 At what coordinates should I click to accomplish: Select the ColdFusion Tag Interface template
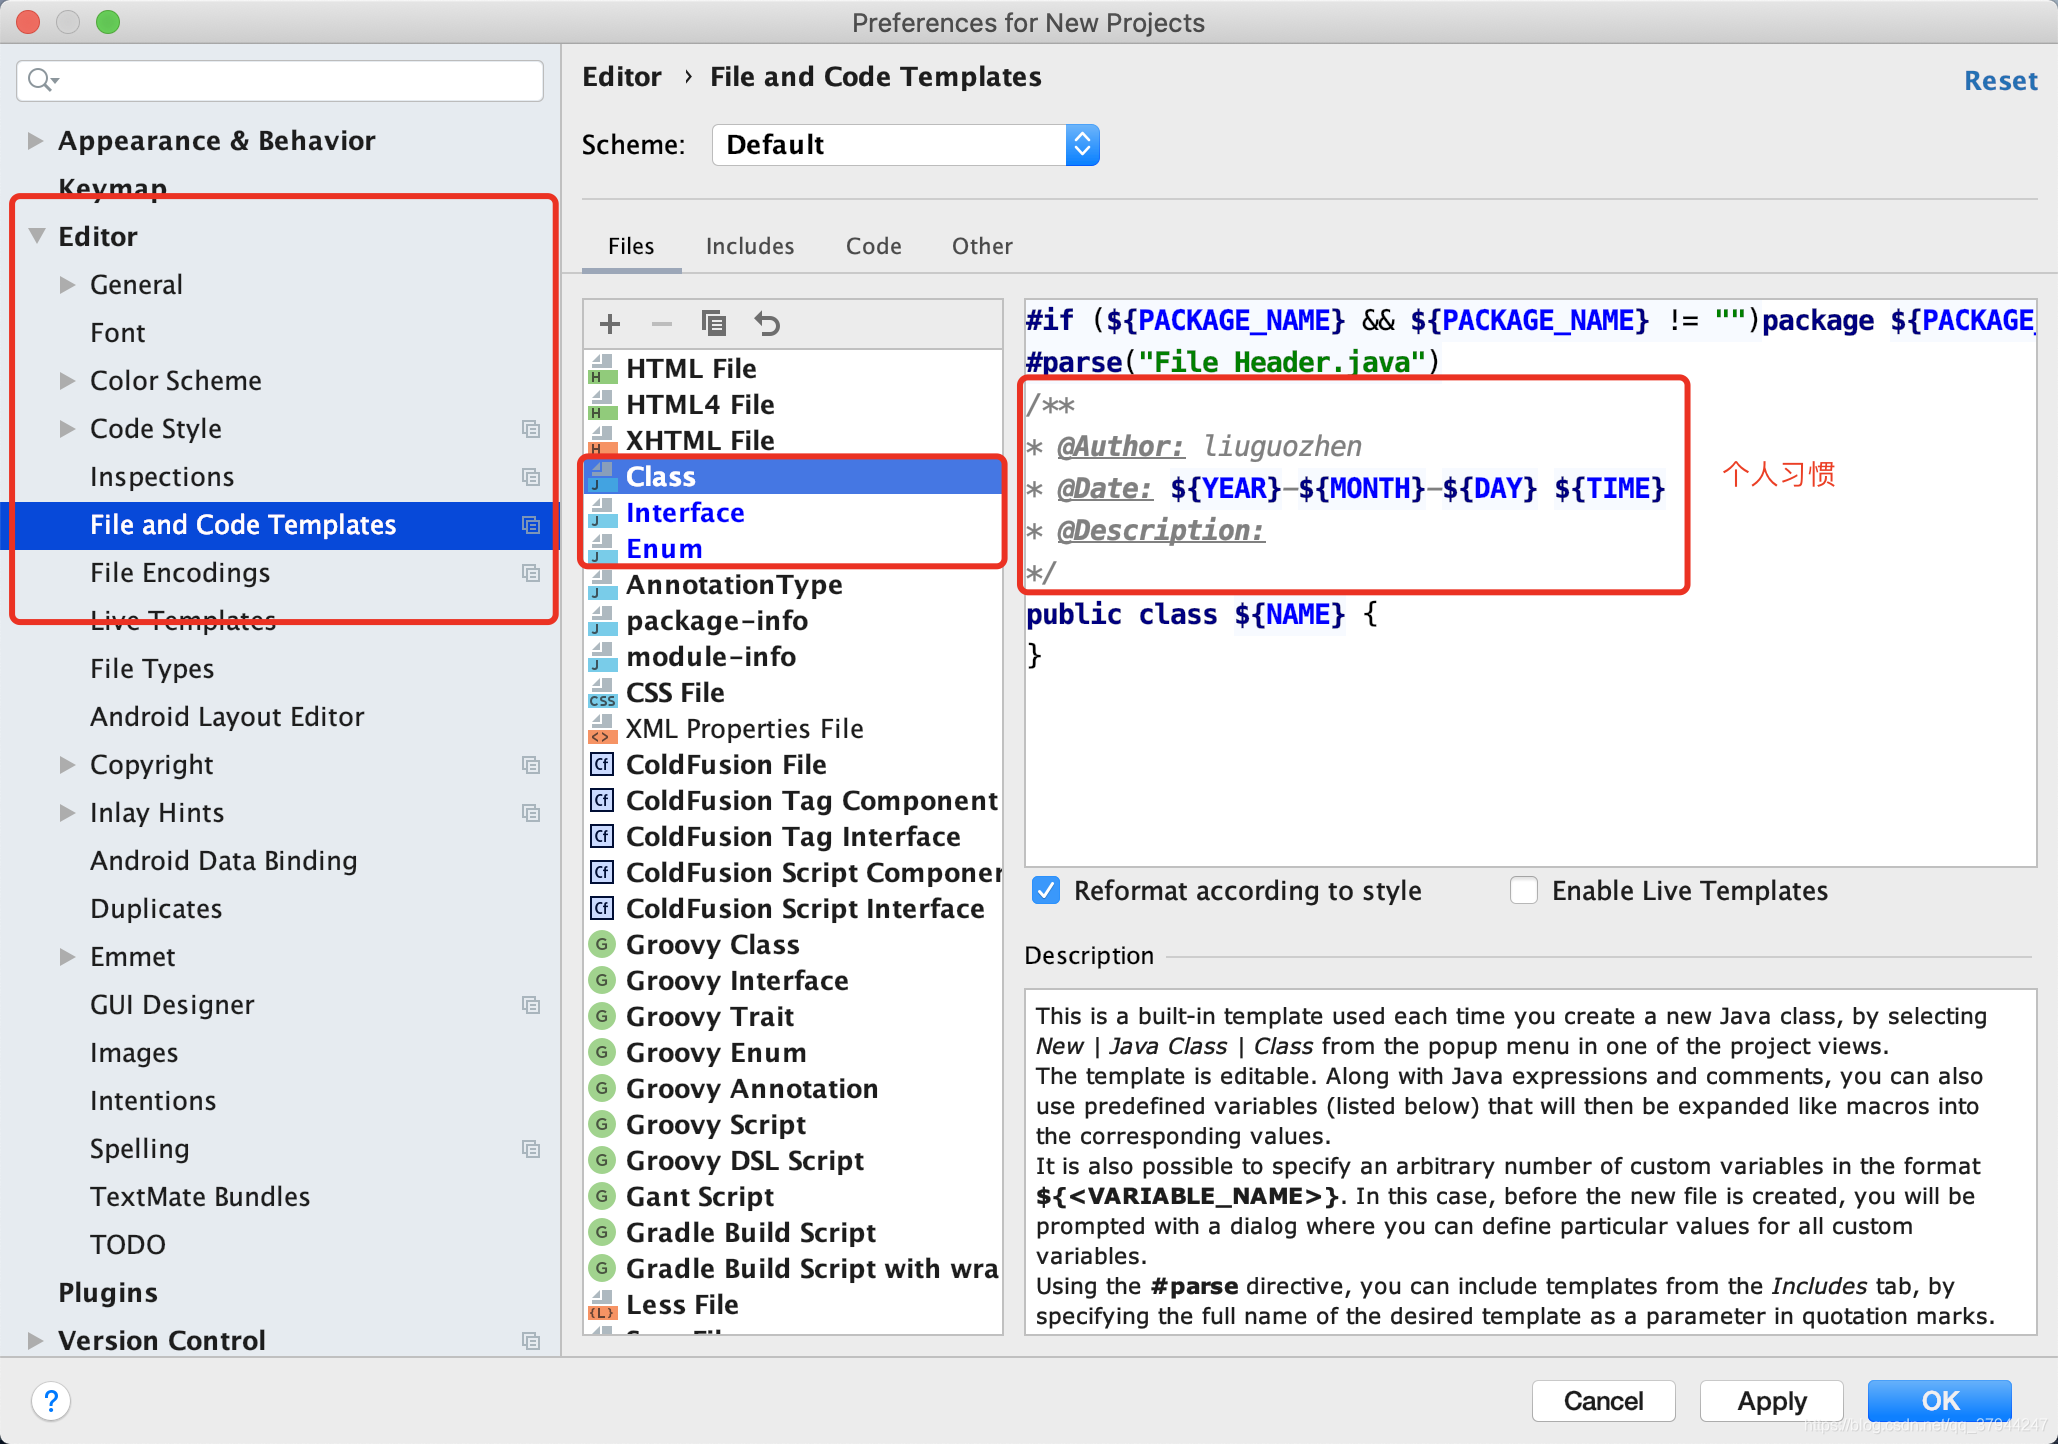point(793,837)
